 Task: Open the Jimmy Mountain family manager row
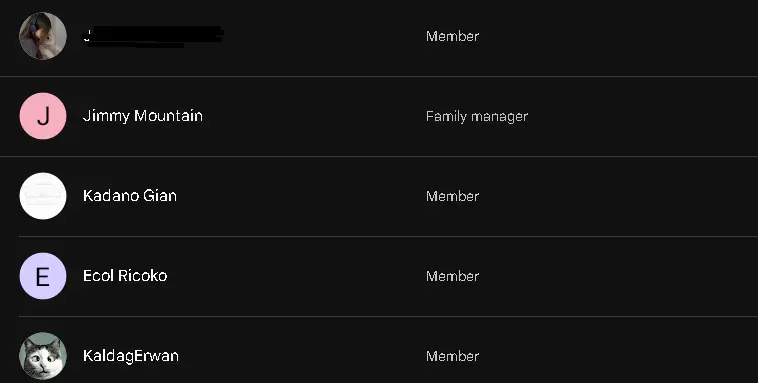coord(379,117)
